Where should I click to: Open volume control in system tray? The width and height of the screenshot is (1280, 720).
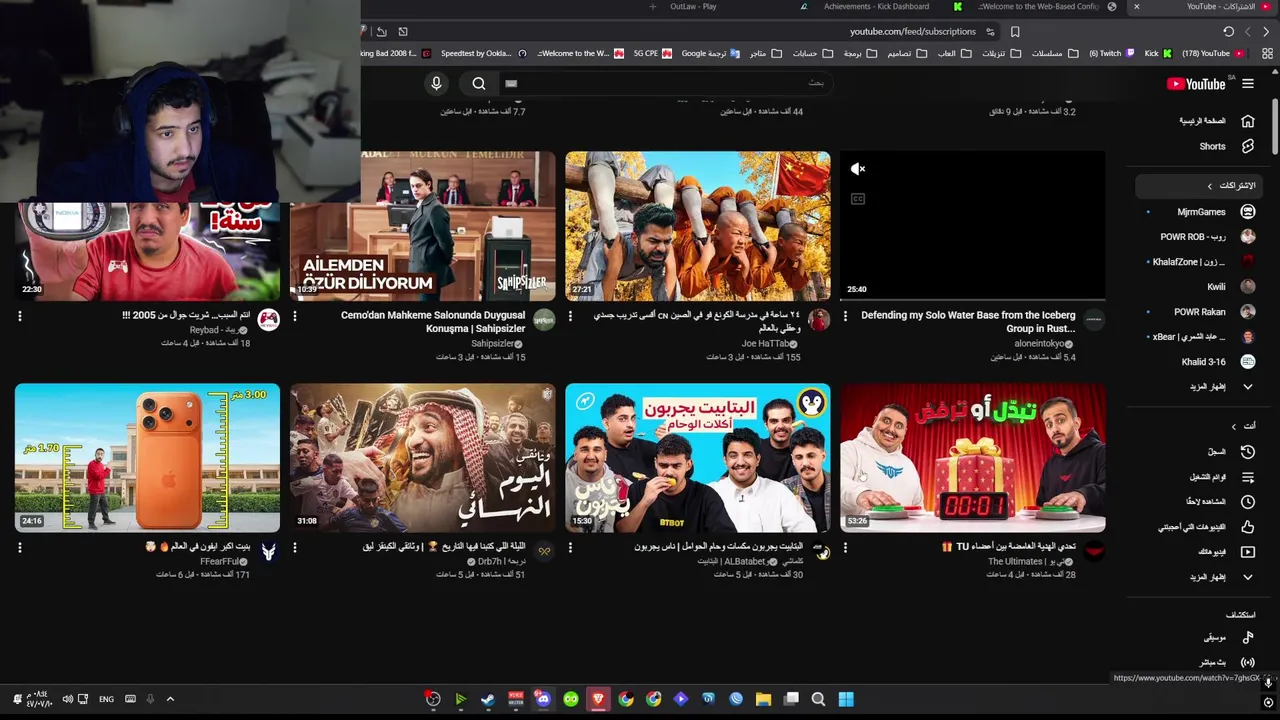tap(67, 699)
